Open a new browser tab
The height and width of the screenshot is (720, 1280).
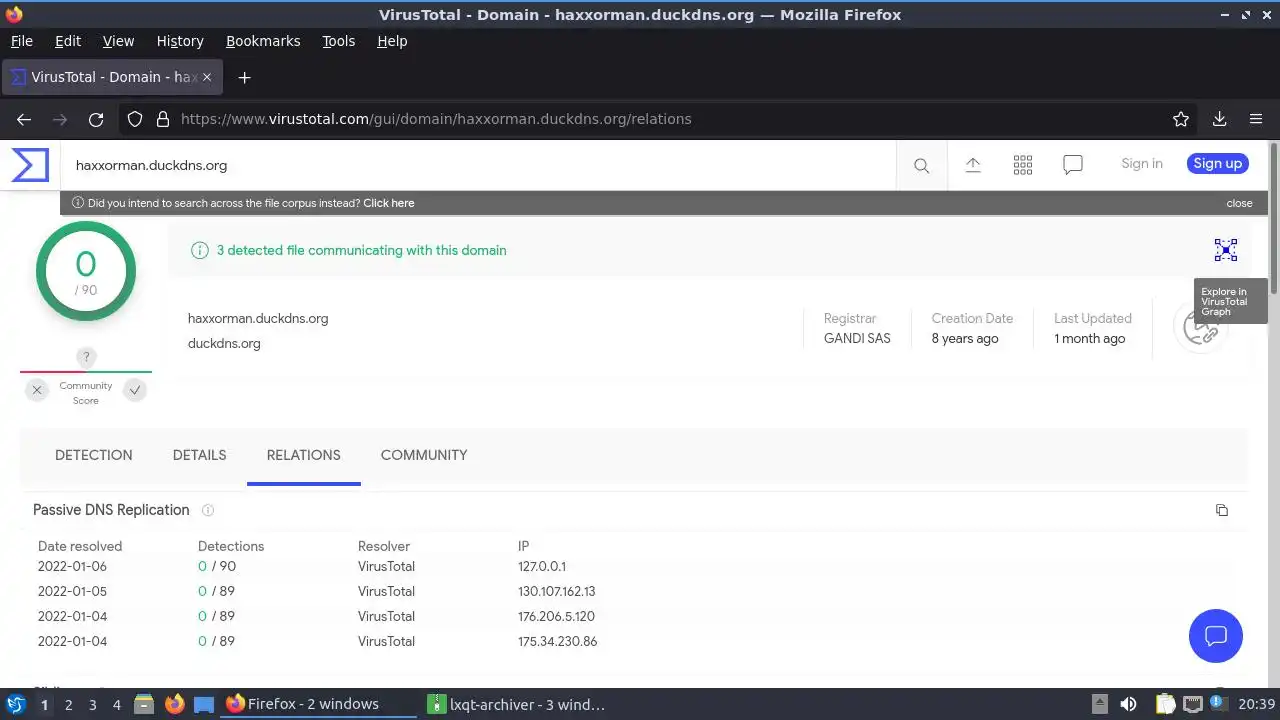[244, 77]
